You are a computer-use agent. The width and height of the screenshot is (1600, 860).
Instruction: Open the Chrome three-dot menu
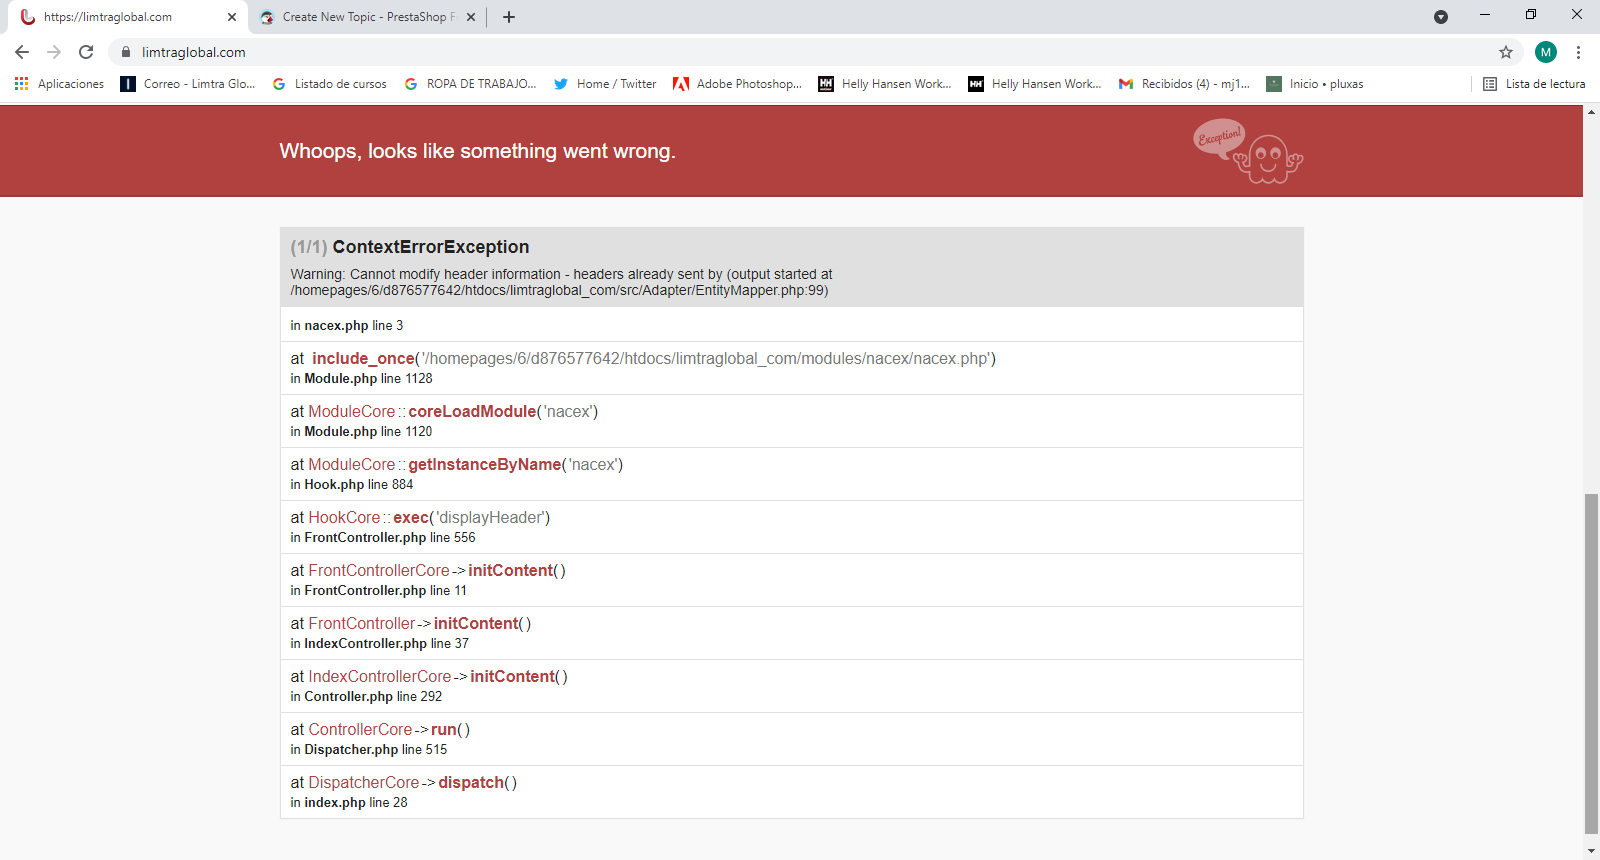pos(1578,52)
